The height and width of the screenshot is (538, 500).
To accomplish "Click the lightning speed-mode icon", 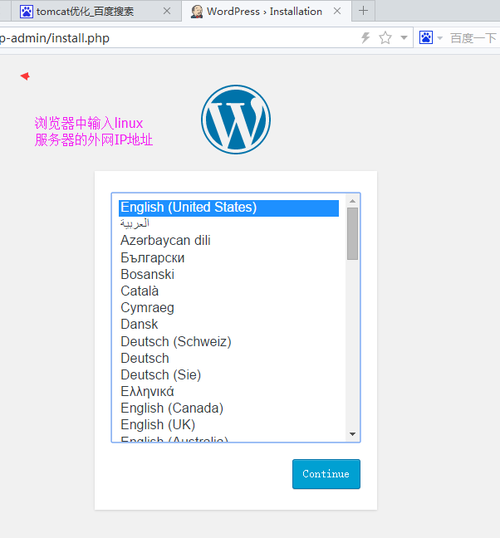I will [x=365, y=38].
